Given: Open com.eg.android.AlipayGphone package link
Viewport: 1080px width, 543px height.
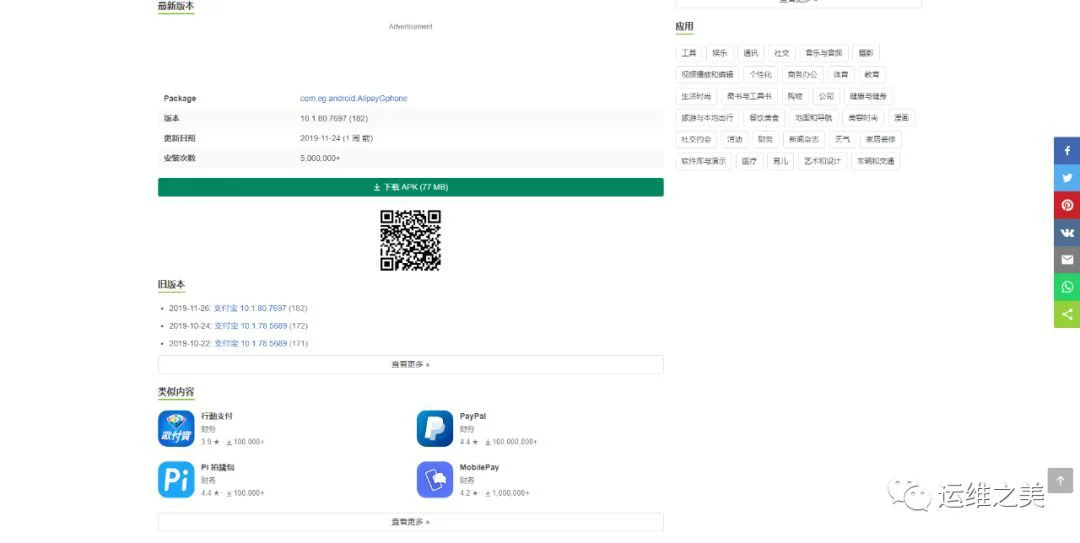Looking at the screenshot, I should coord(353,99).
